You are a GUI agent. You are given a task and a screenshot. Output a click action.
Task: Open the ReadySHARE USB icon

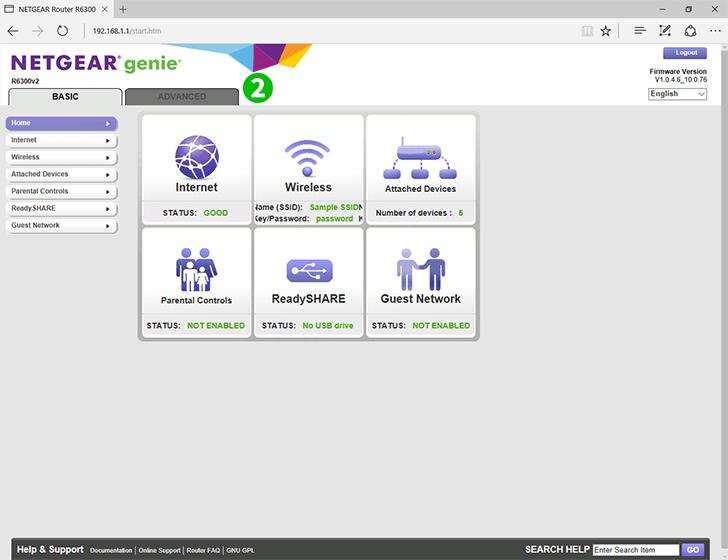click(x=309, y=271)
